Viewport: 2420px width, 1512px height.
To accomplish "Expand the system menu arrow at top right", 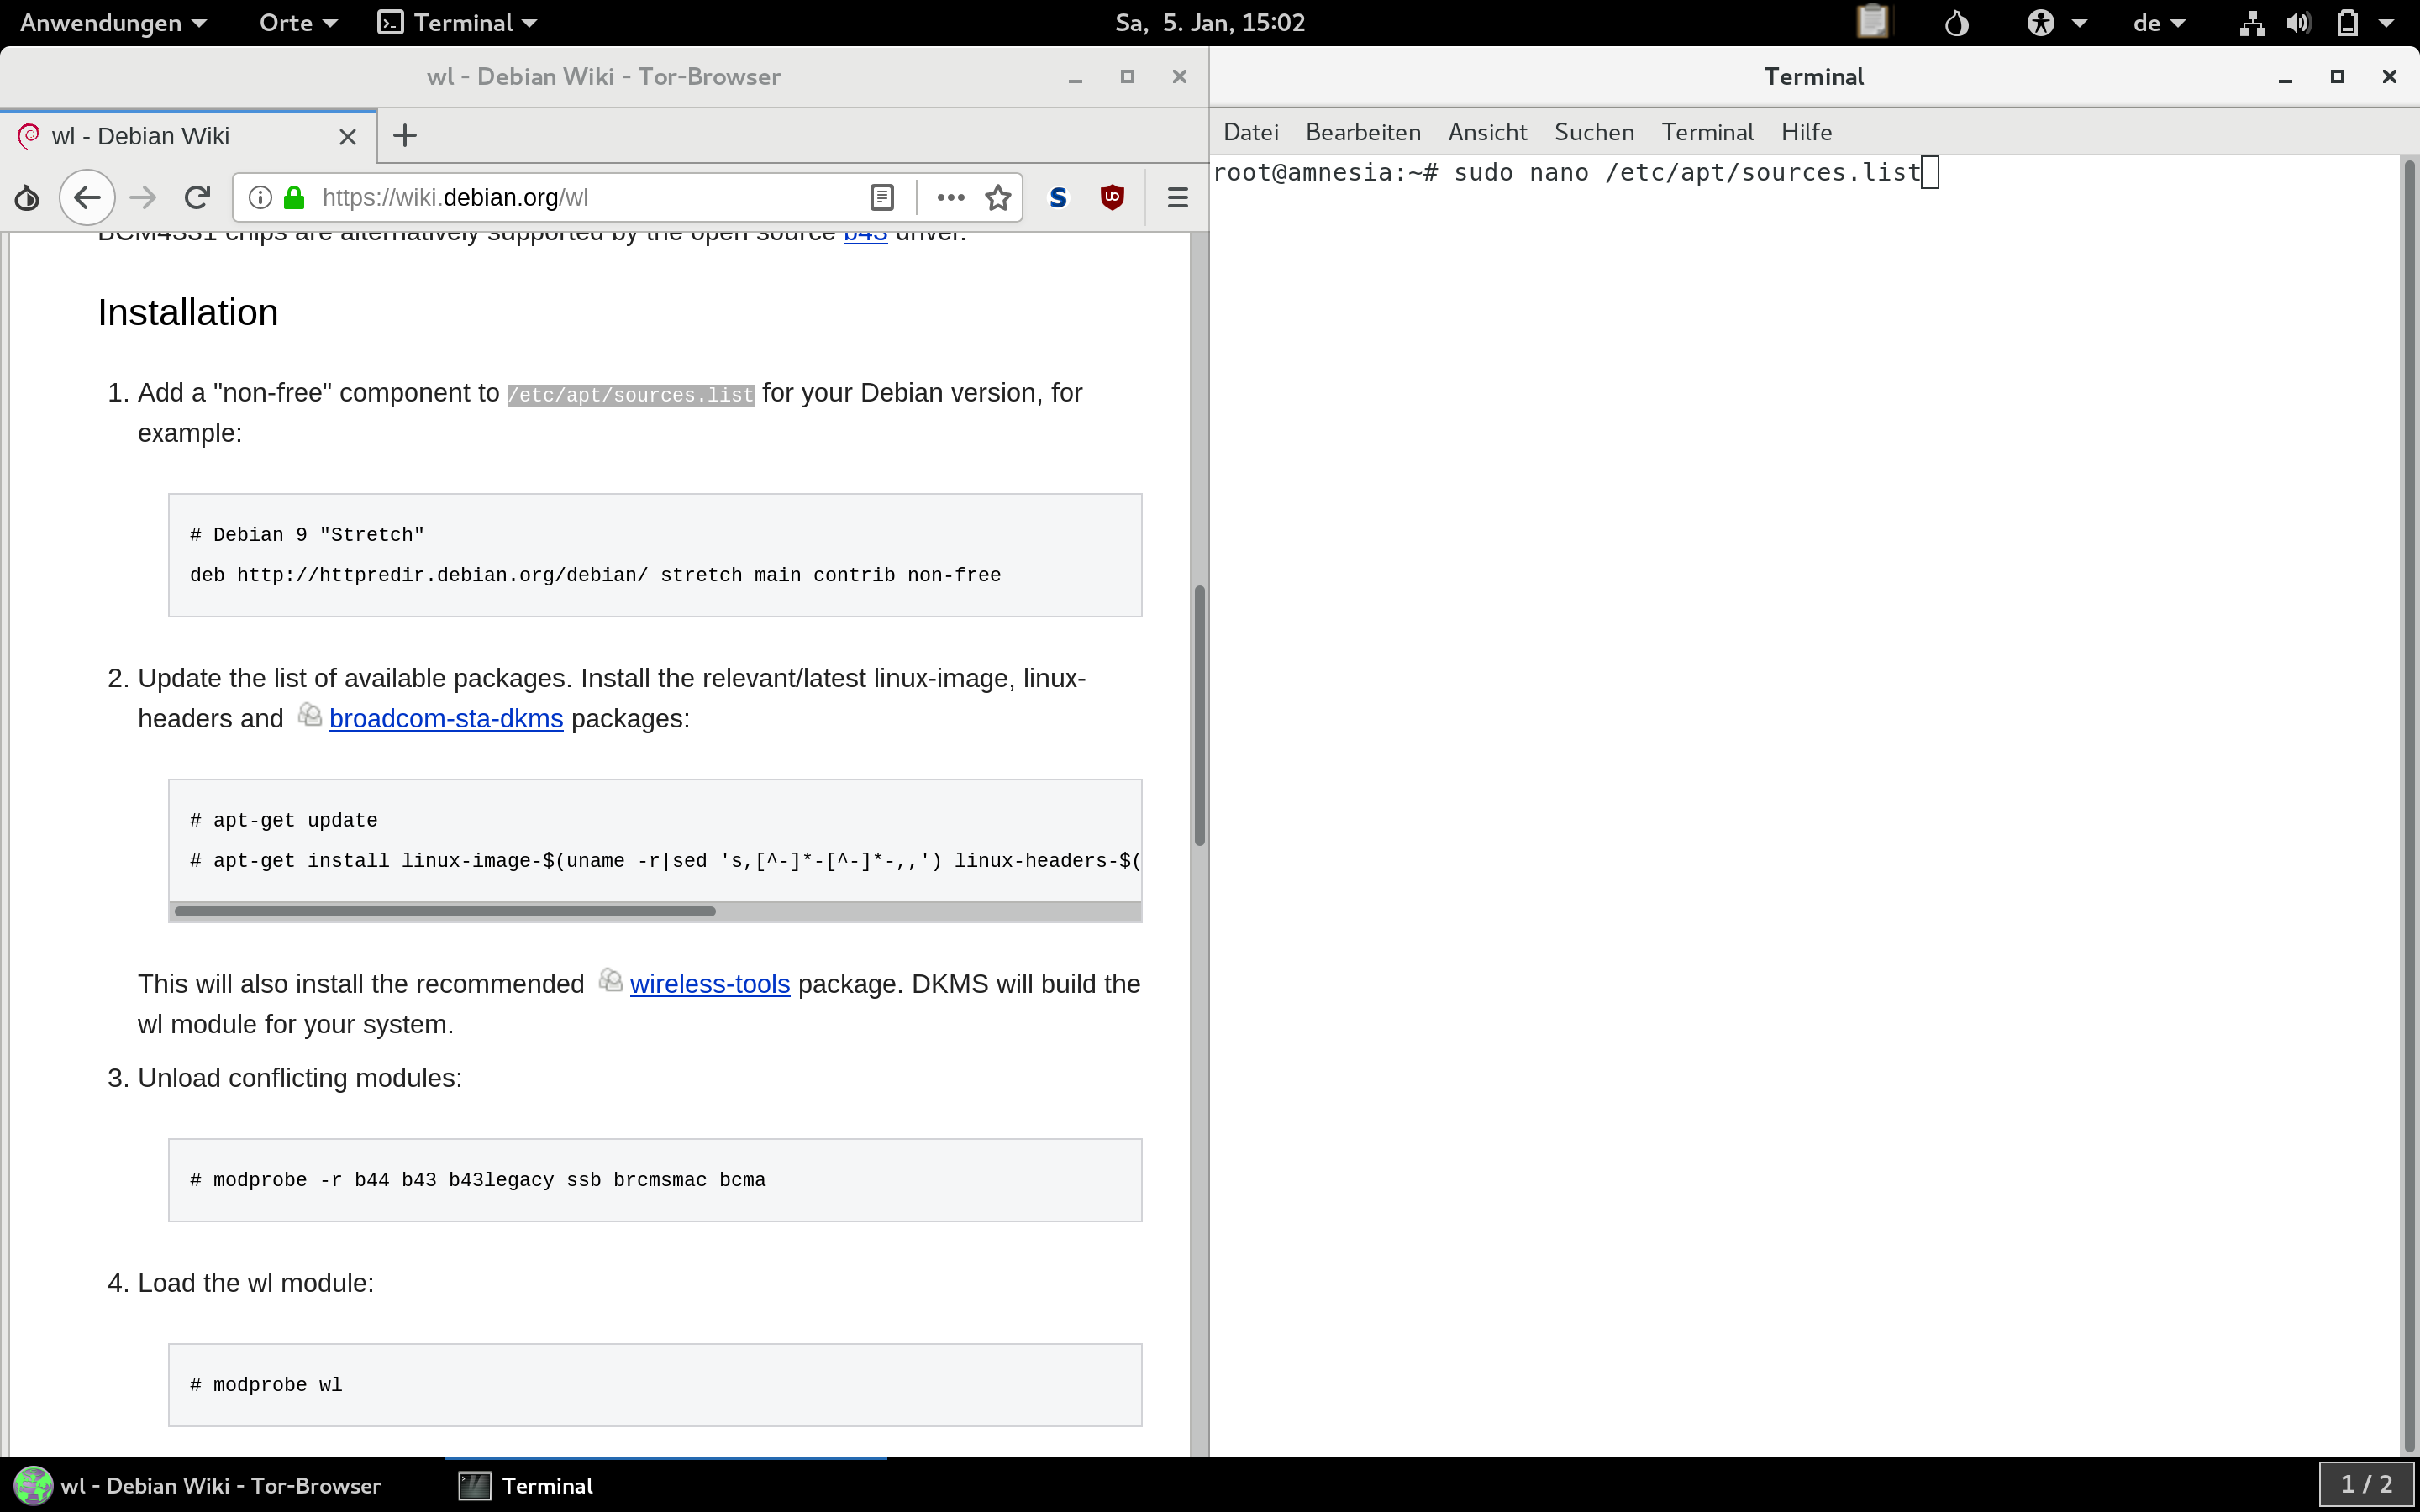I will [2387, 23].
